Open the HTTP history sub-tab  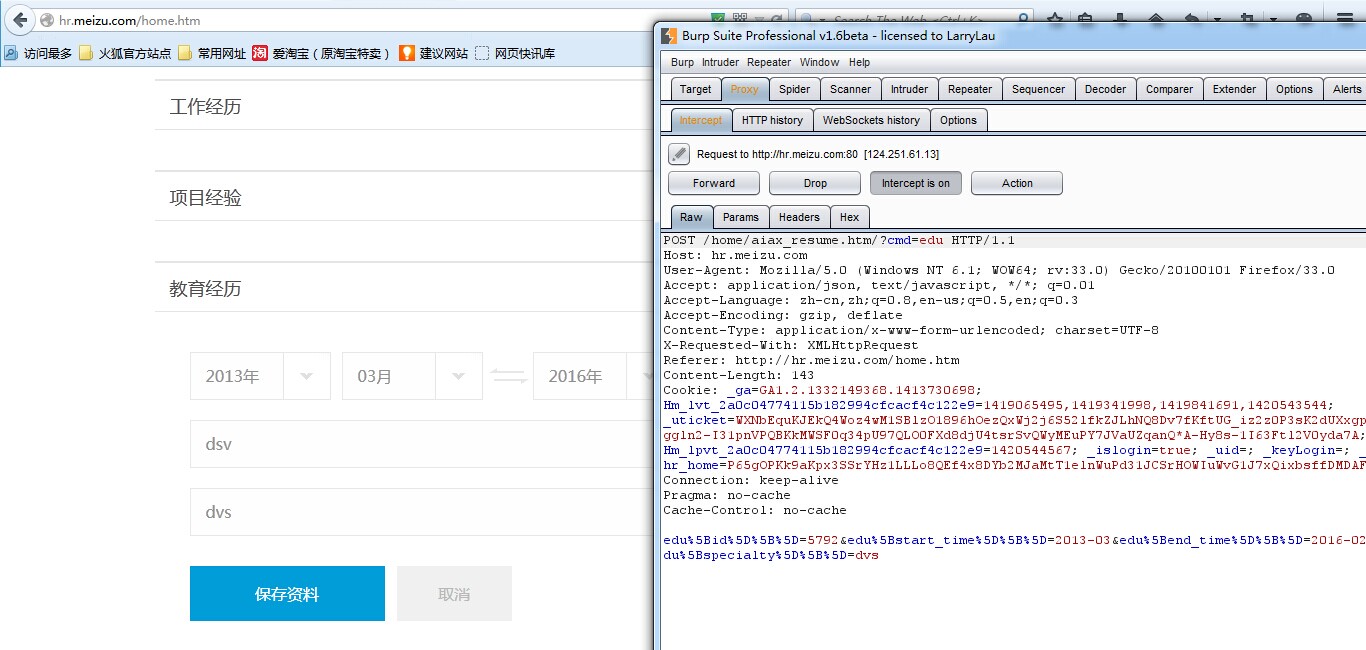tap(772, 120)
